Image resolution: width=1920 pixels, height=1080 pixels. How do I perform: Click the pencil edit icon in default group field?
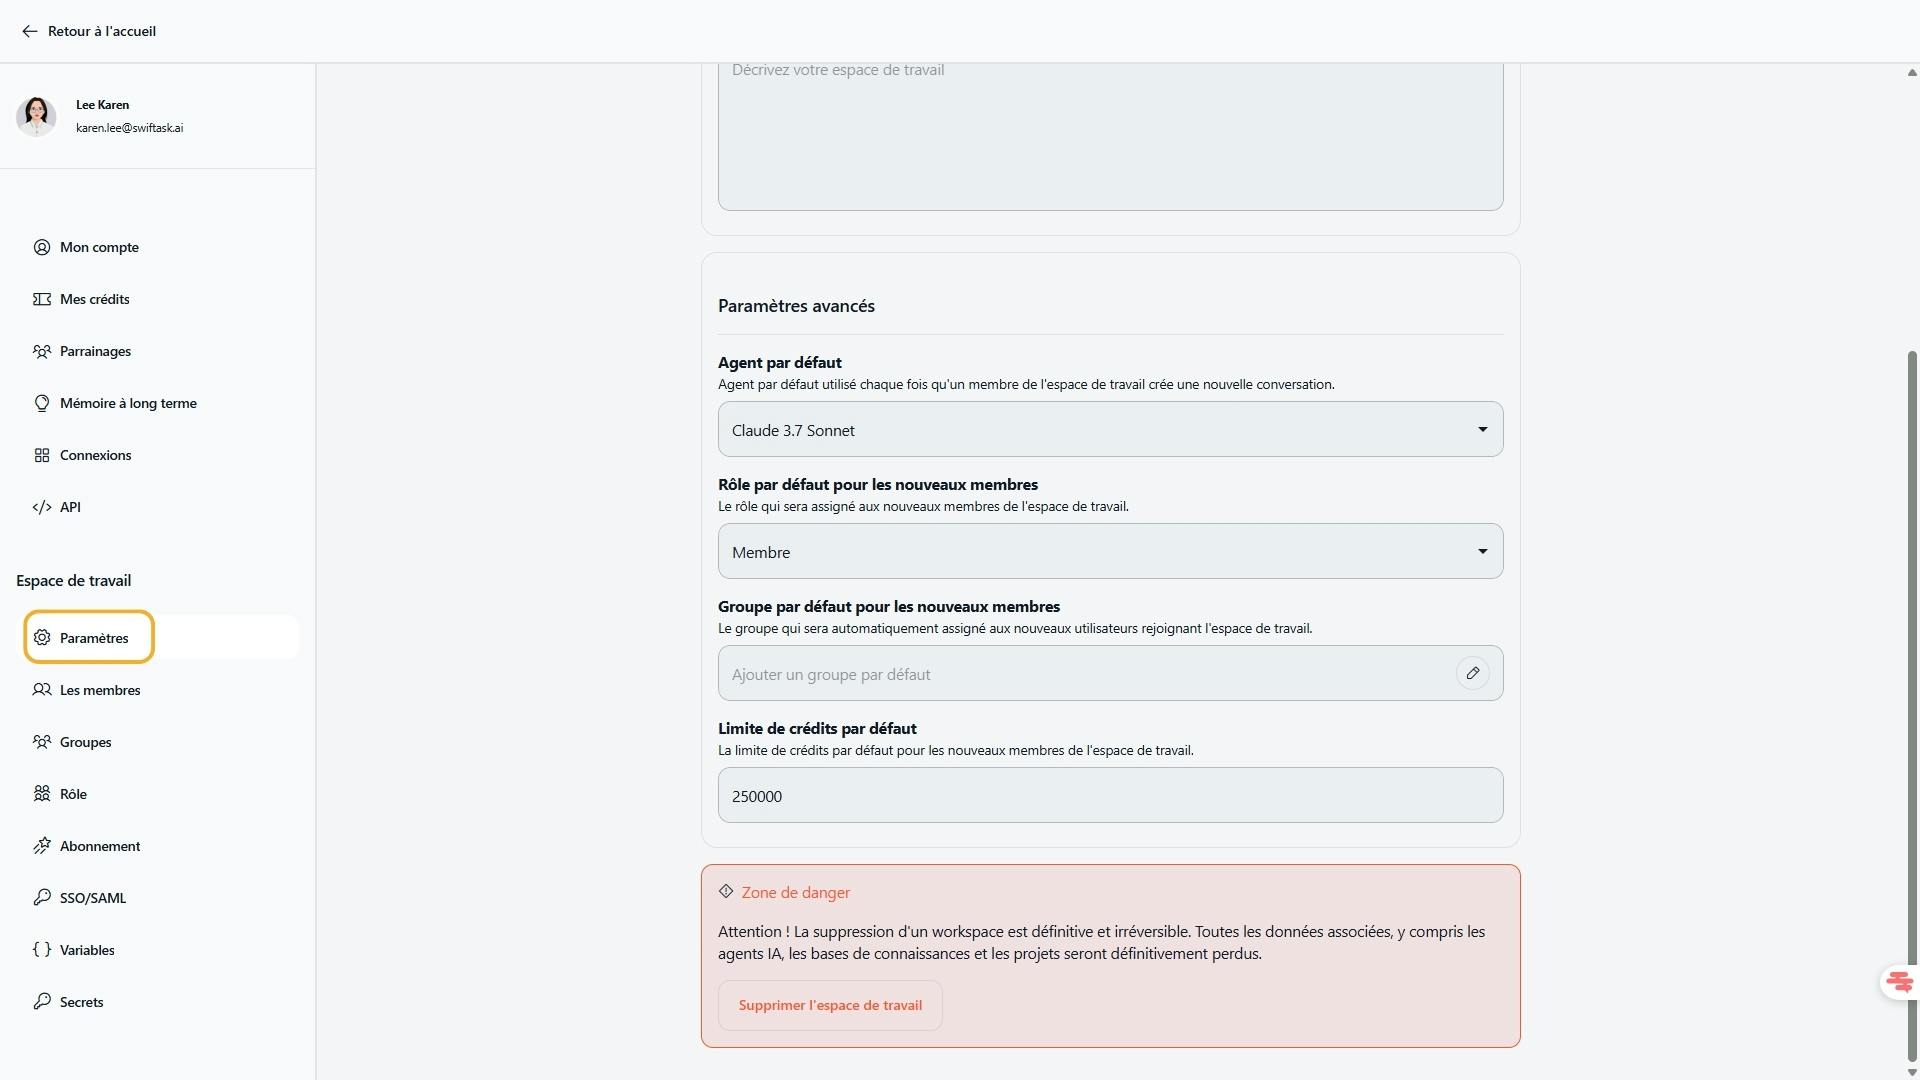tap(1472, 674)
